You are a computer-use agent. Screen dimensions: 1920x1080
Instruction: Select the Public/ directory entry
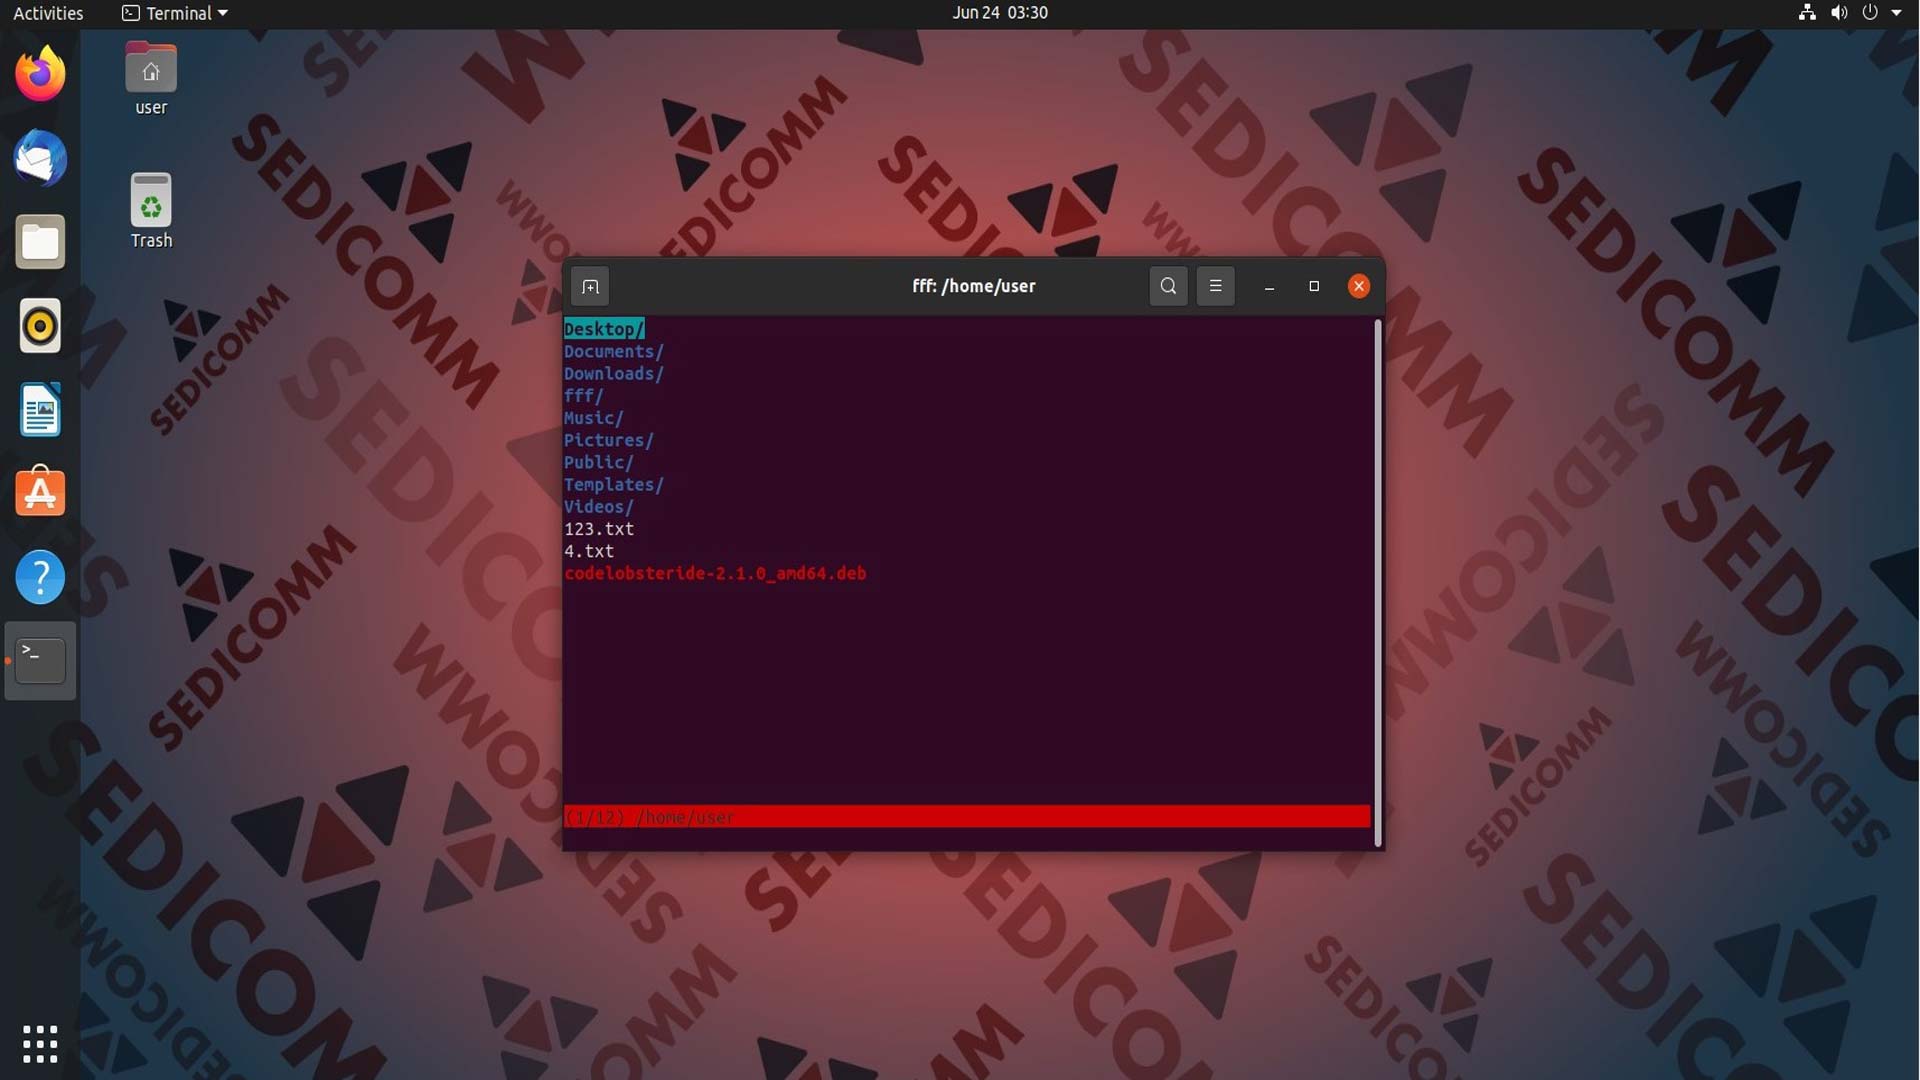click(x=599, y=463)
